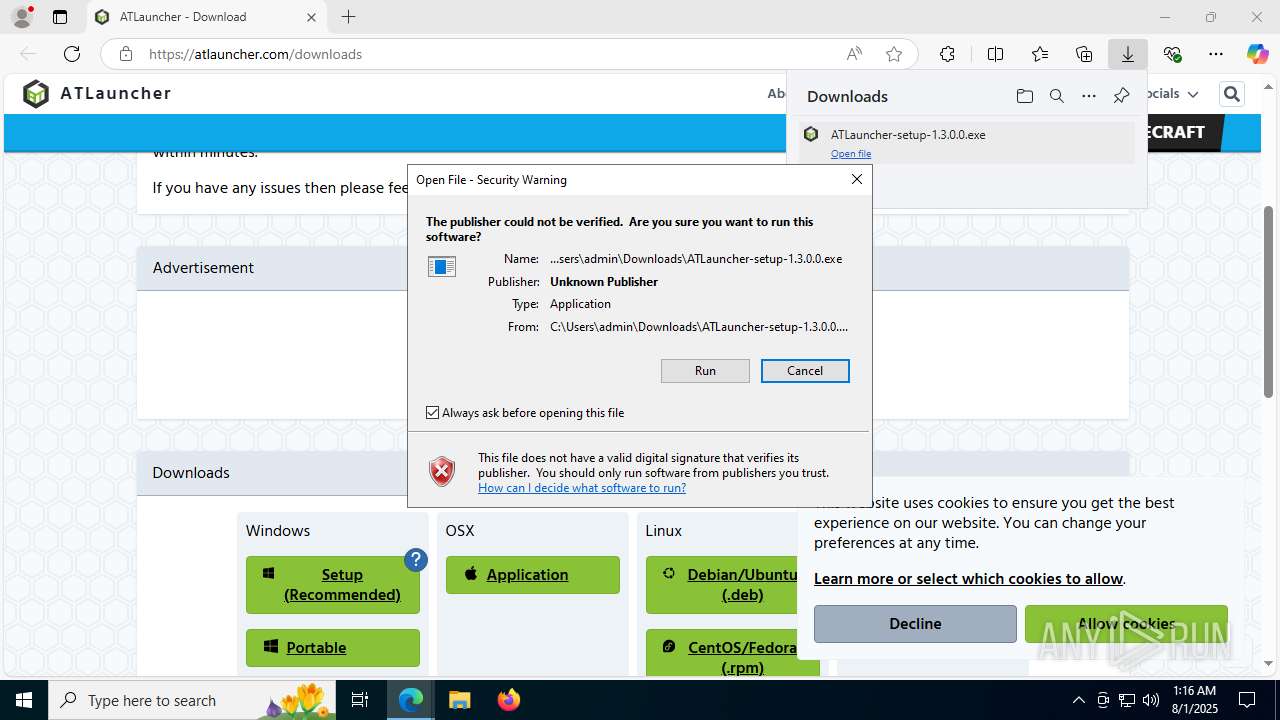Toggle split screen icon
This screenshot has width=1280, height=720.
[995, 54]
